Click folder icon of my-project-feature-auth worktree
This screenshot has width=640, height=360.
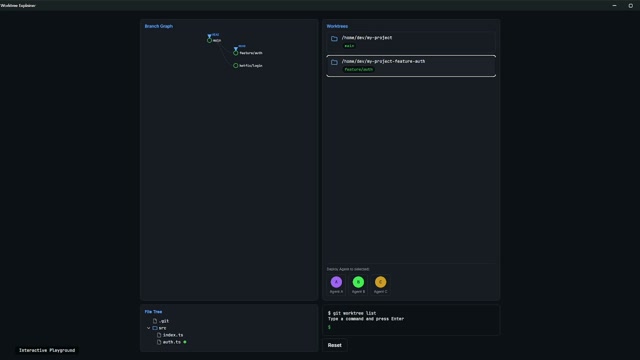point(334,62)
